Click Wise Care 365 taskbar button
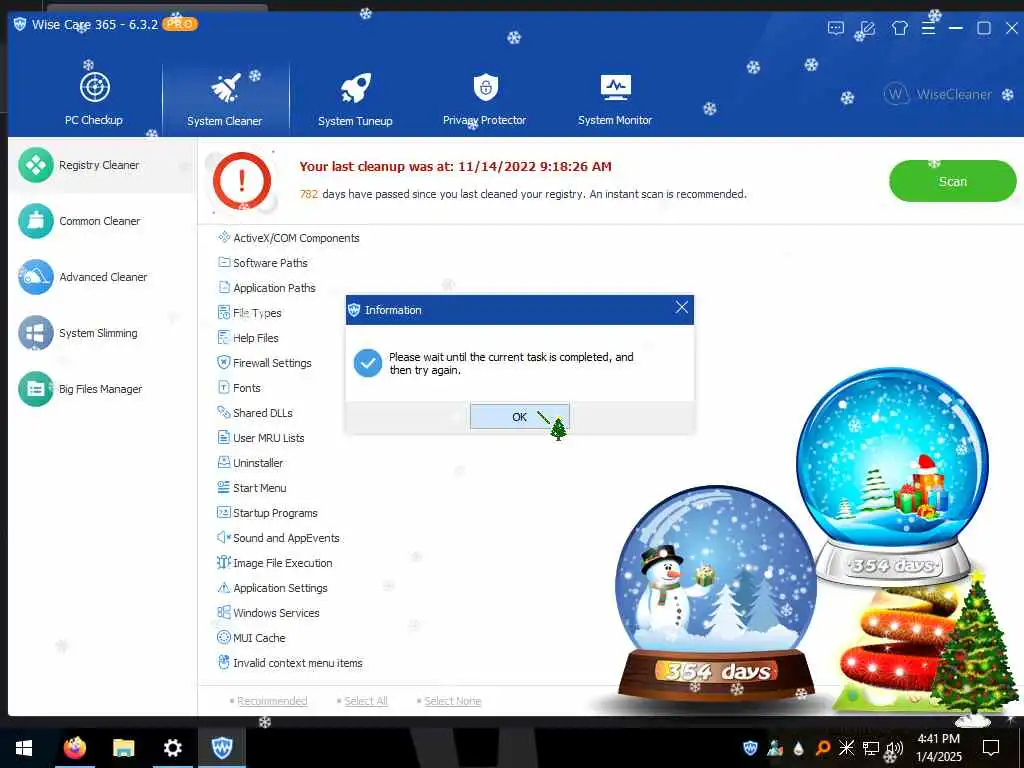The height and width of the screenshot is (768, 1024). (222, 748)
